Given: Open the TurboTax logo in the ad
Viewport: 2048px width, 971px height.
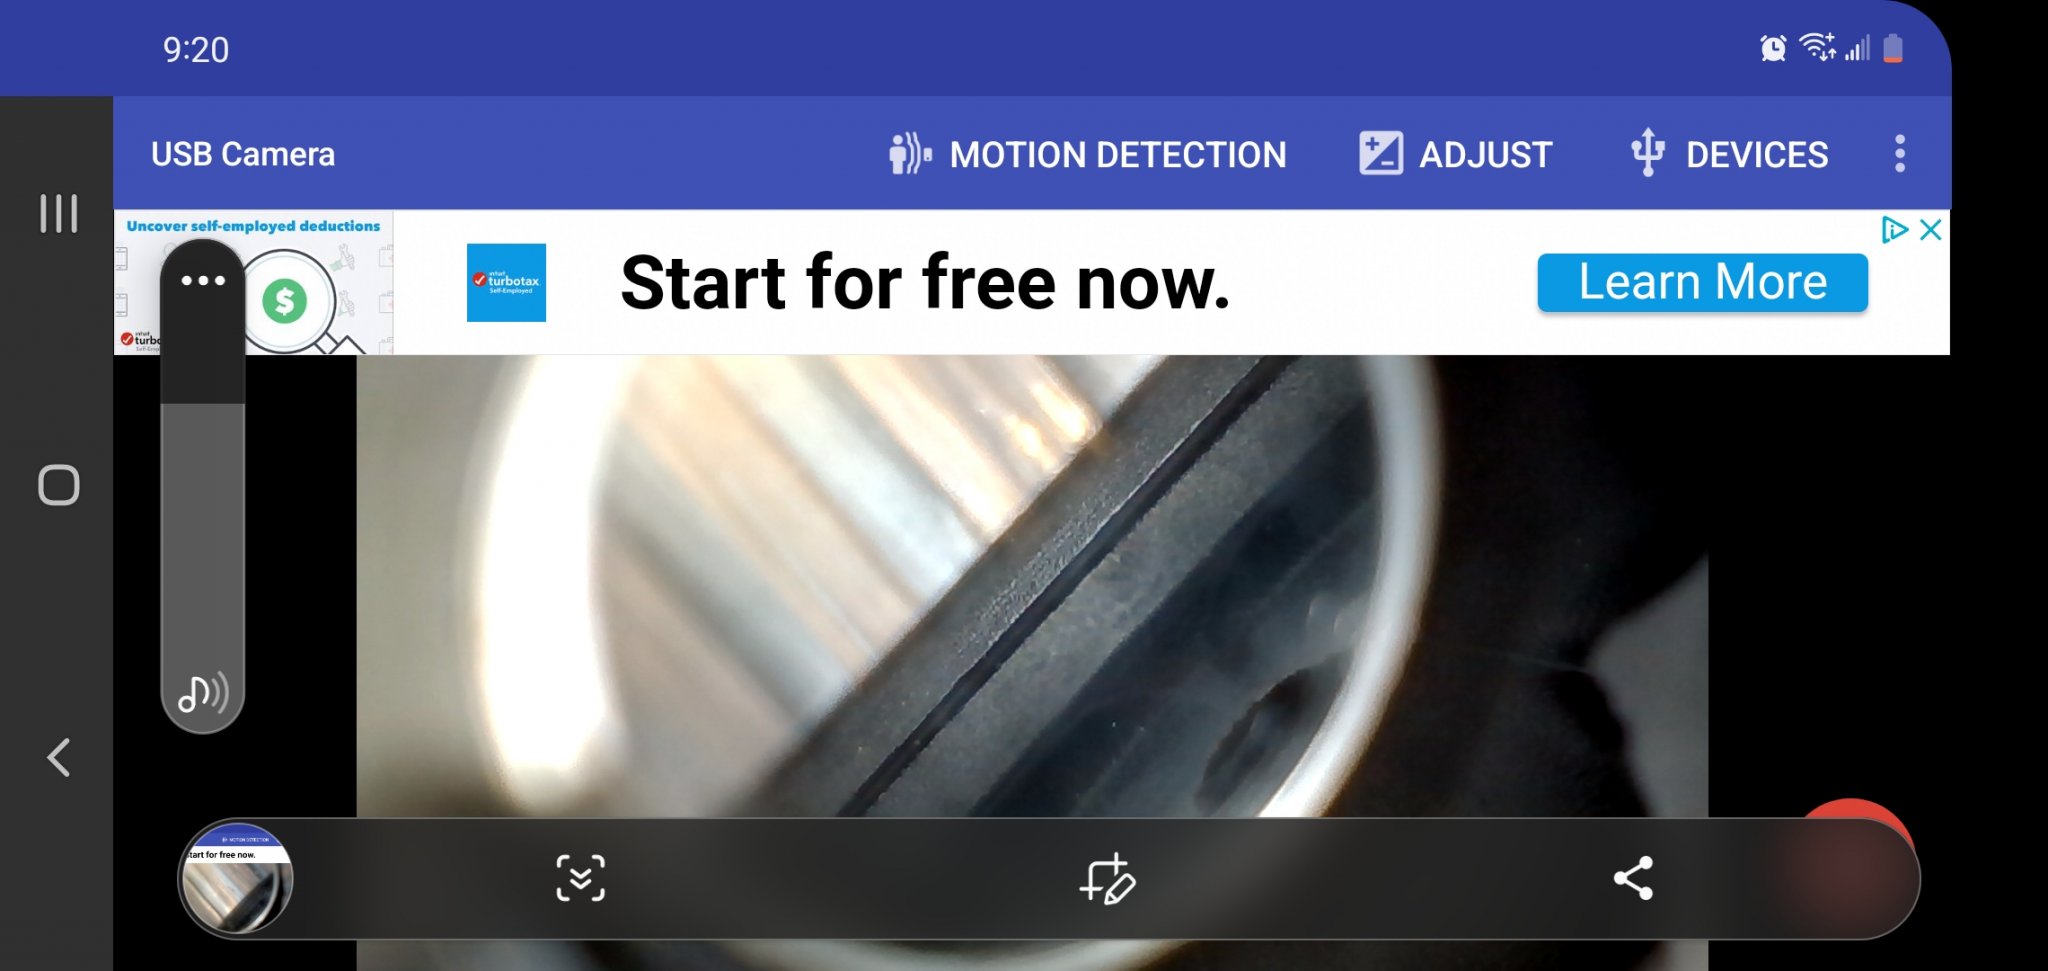Looking at the screenshot, I should click(506, 282).
